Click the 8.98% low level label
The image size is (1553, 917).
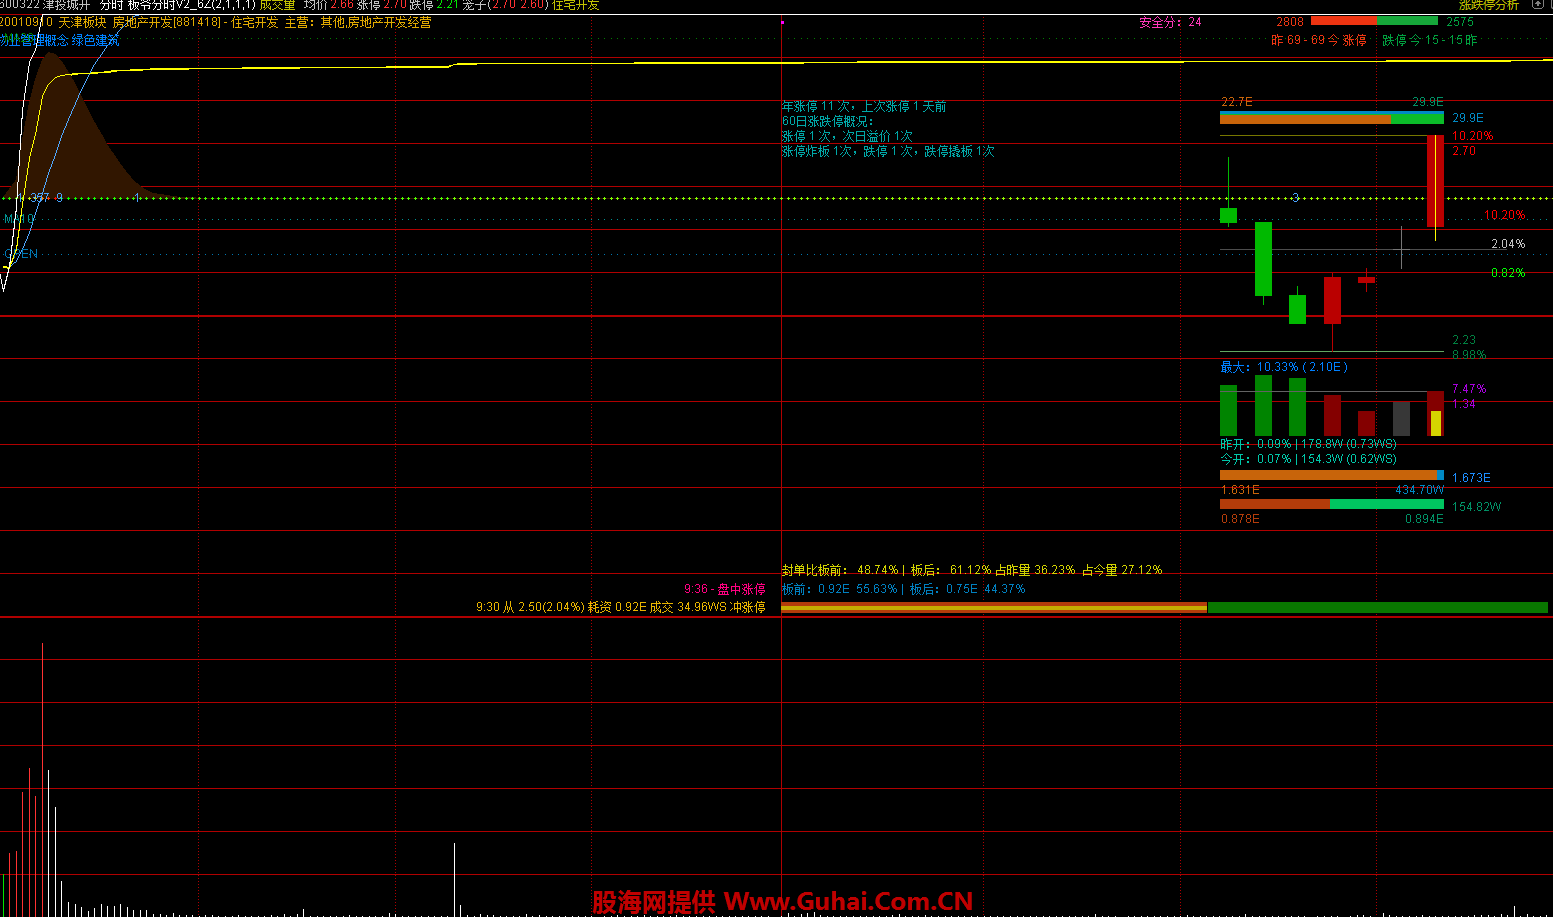pos(1469,355)
